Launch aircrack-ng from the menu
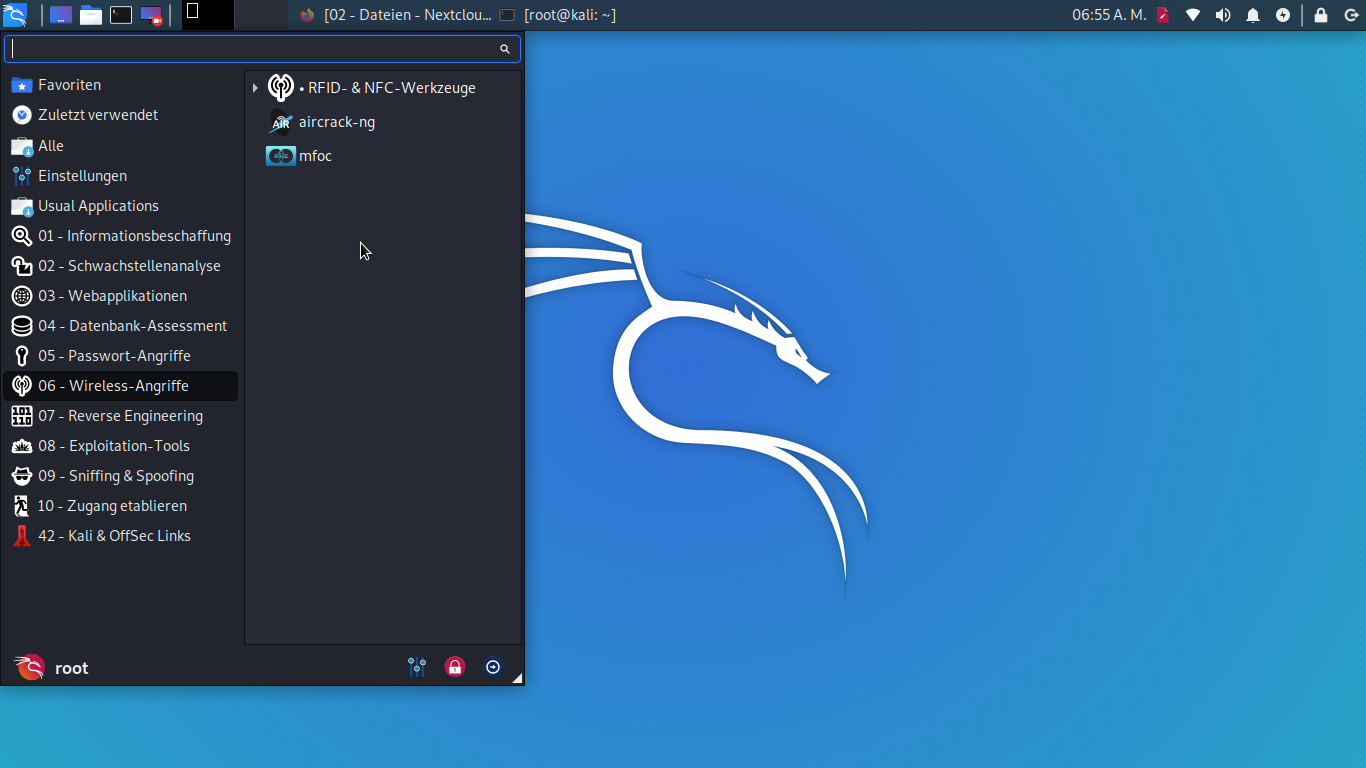Image resolution: width=1366 pixels, height=768 pixels. click(x=383, y=122)
